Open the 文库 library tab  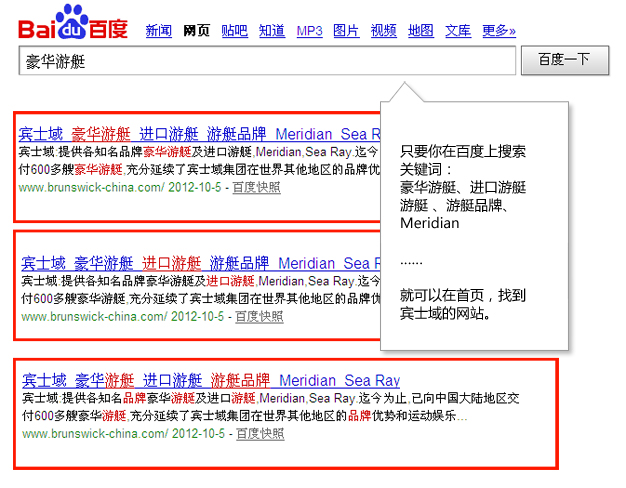[458, 31]
